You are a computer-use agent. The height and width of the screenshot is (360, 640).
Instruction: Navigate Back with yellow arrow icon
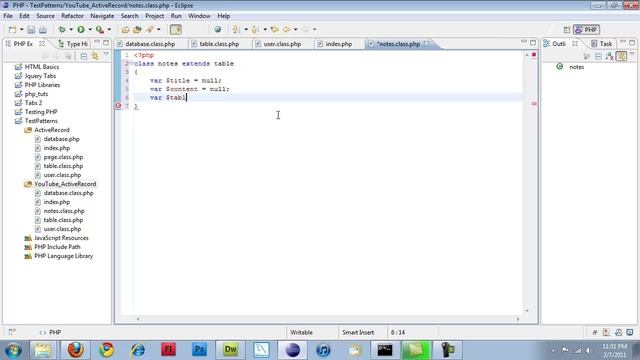coord(287,29)
